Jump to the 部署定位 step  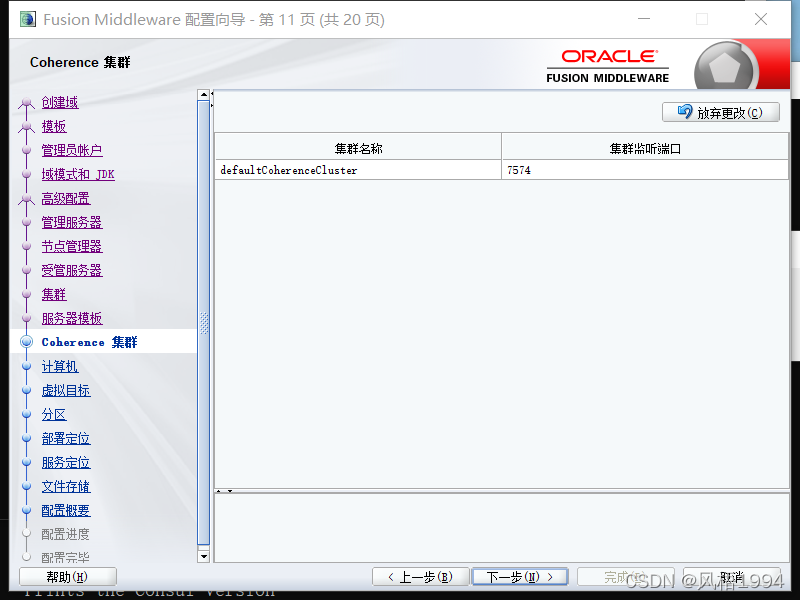pos(66,438)
